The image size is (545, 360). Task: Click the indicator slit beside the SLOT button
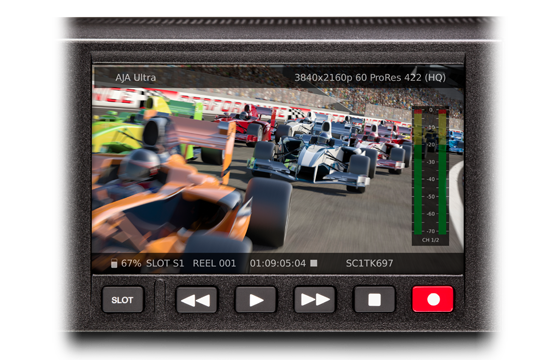160,296
